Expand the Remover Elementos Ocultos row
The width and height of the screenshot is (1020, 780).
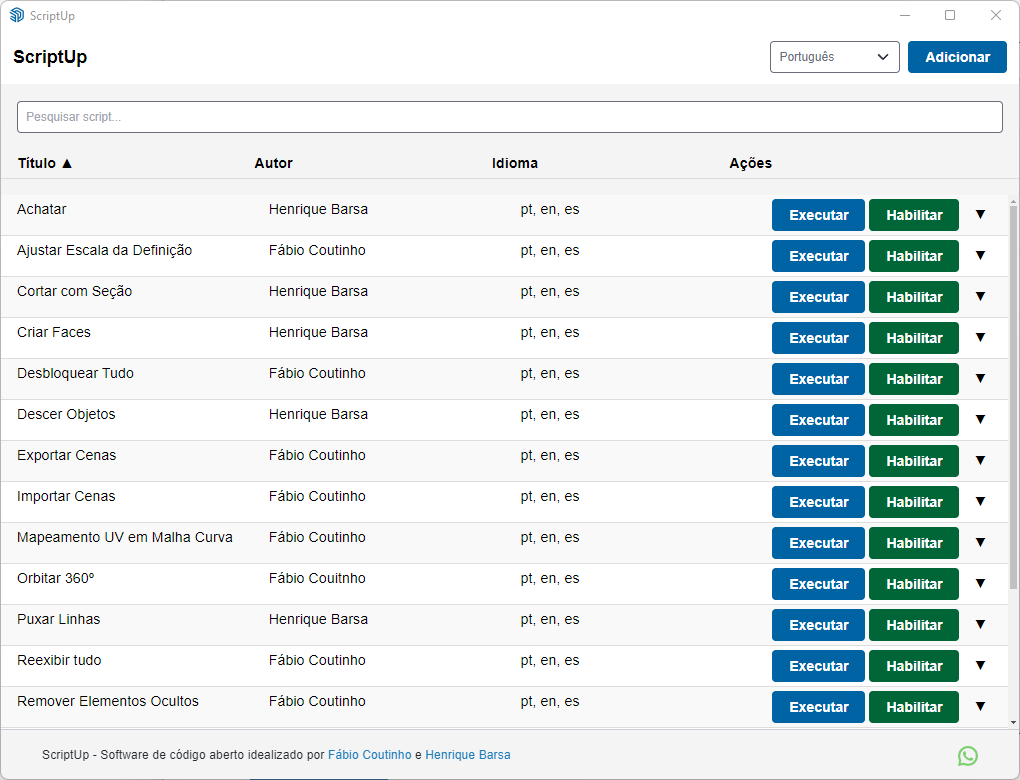[x=980, y=706]
